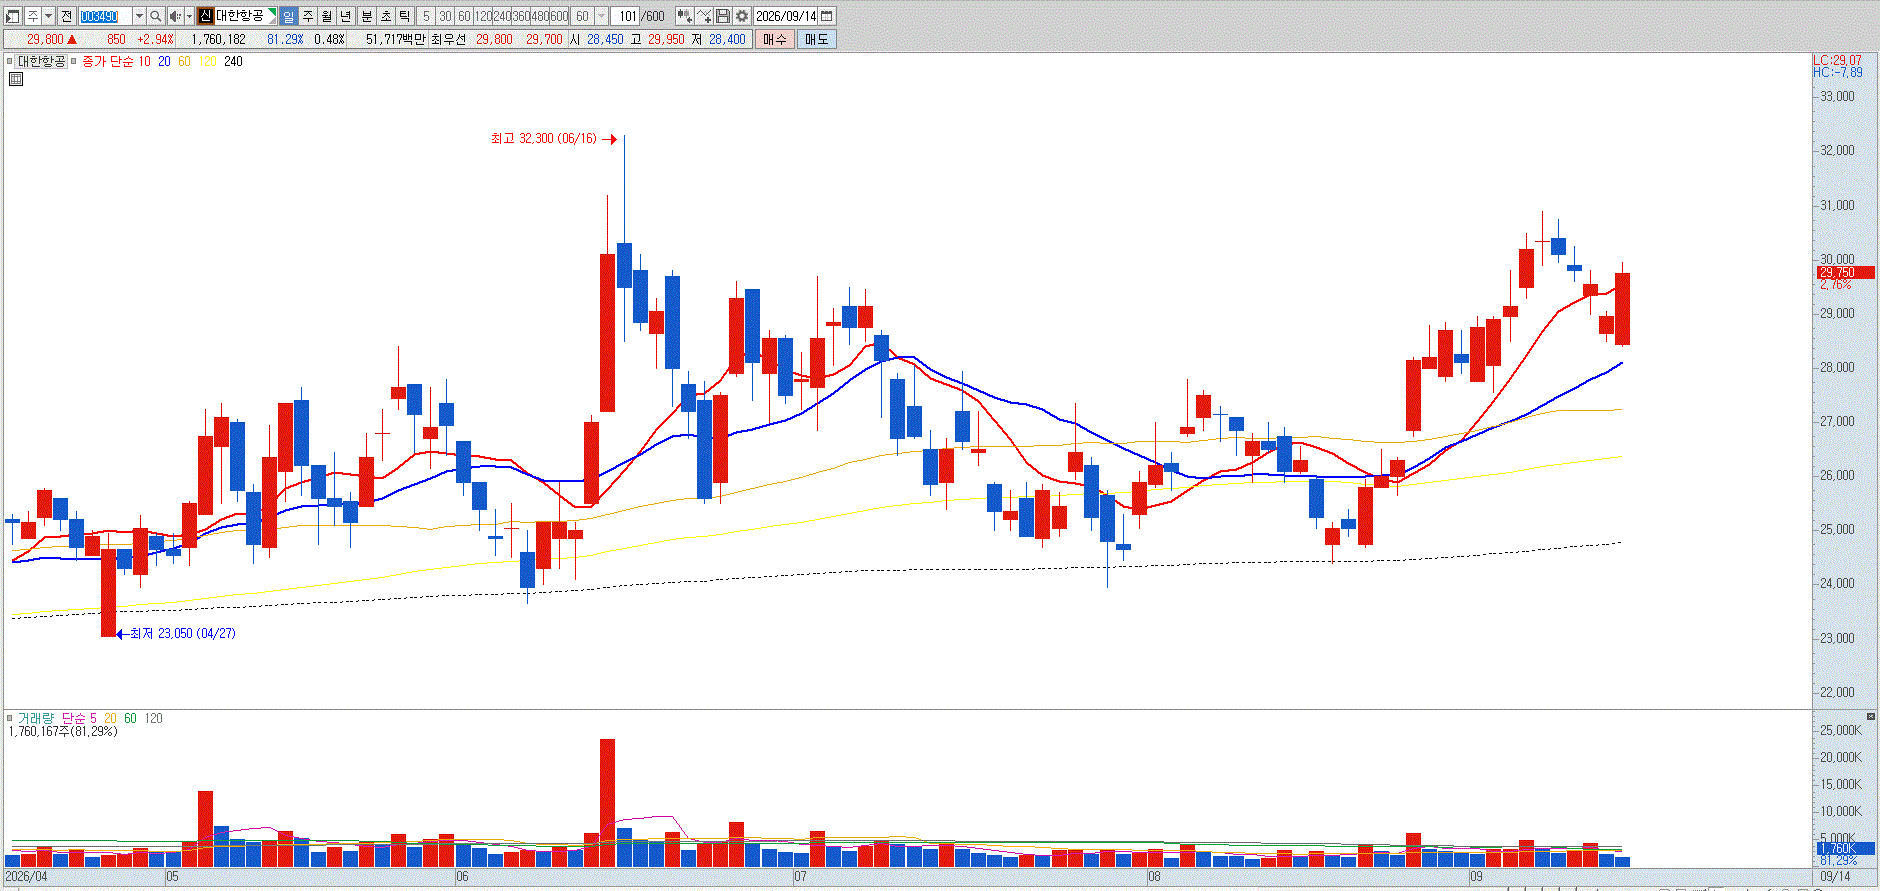The width and height of the screenshot is (1880, 891).
Task: Click the stock code input field 003490
Action: tap(105, 16)
